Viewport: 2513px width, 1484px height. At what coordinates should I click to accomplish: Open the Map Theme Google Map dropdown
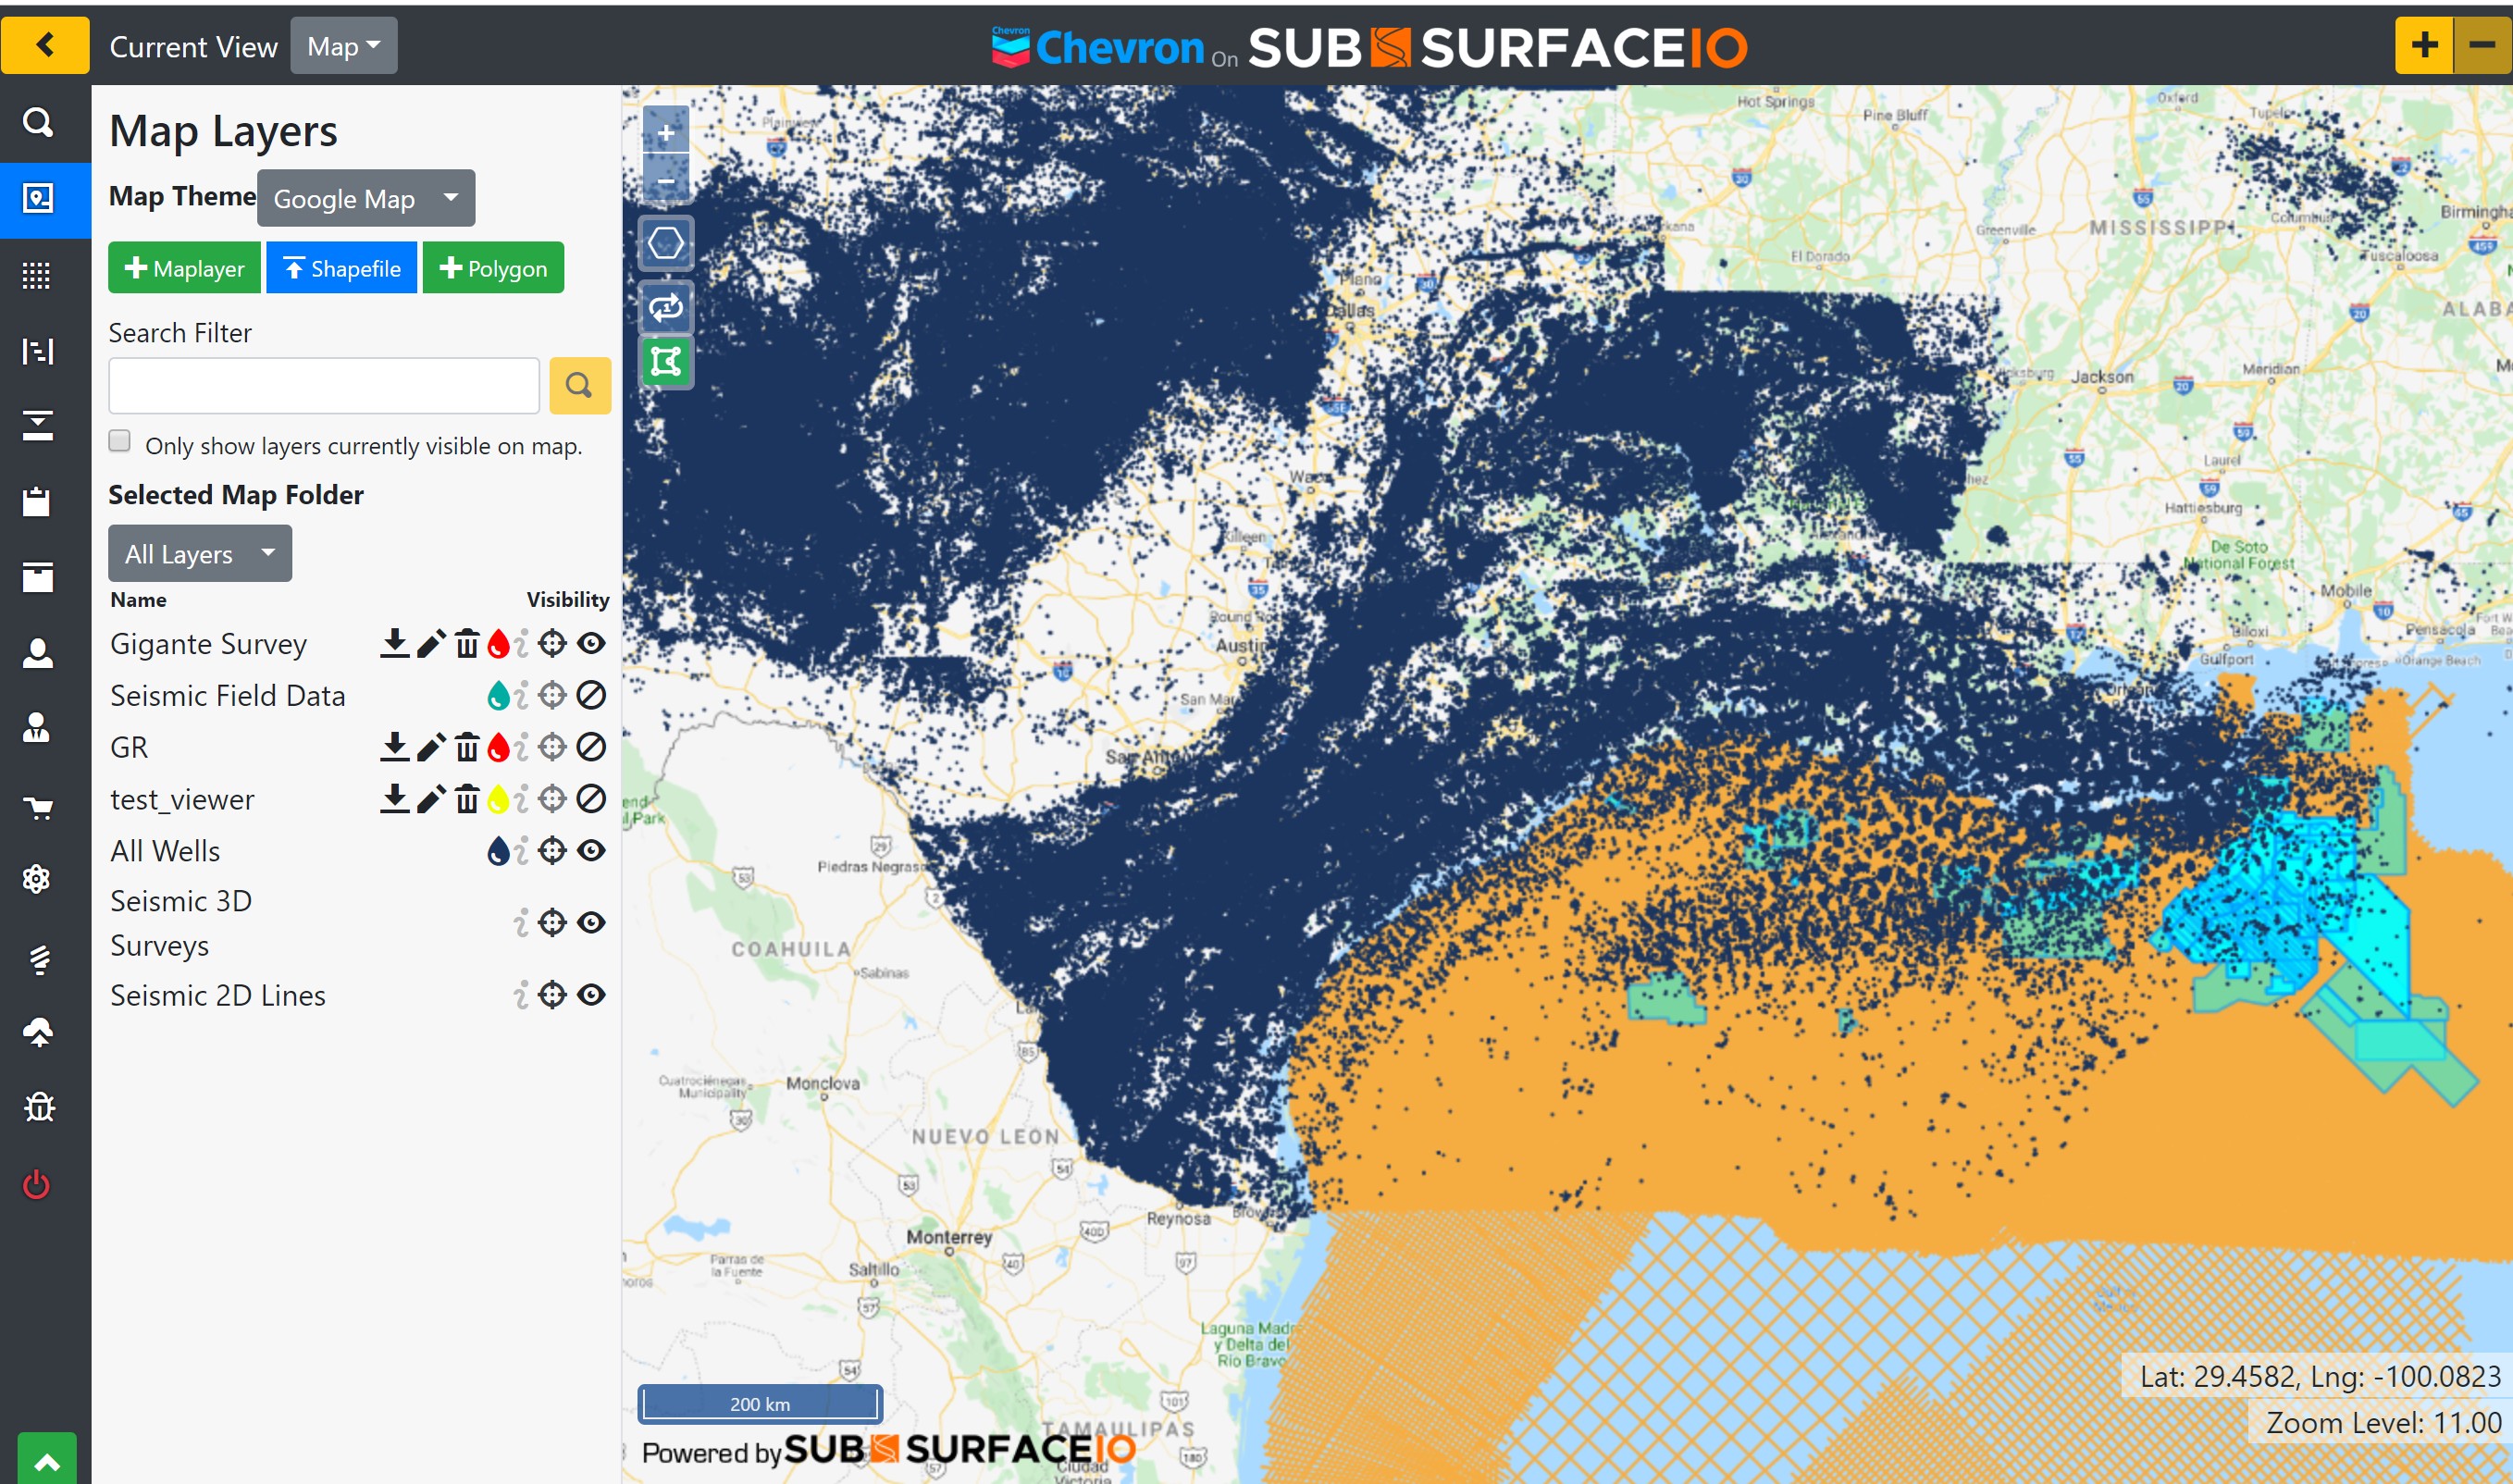[365, 198]
